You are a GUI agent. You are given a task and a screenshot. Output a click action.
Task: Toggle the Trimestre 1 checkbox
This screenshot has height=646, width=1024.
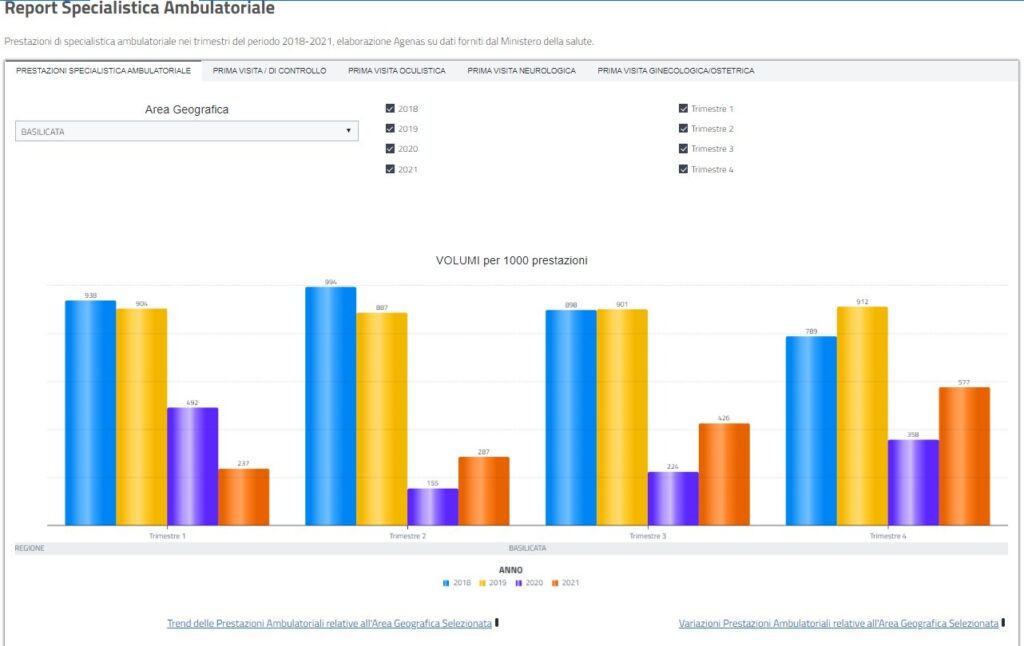683,108
